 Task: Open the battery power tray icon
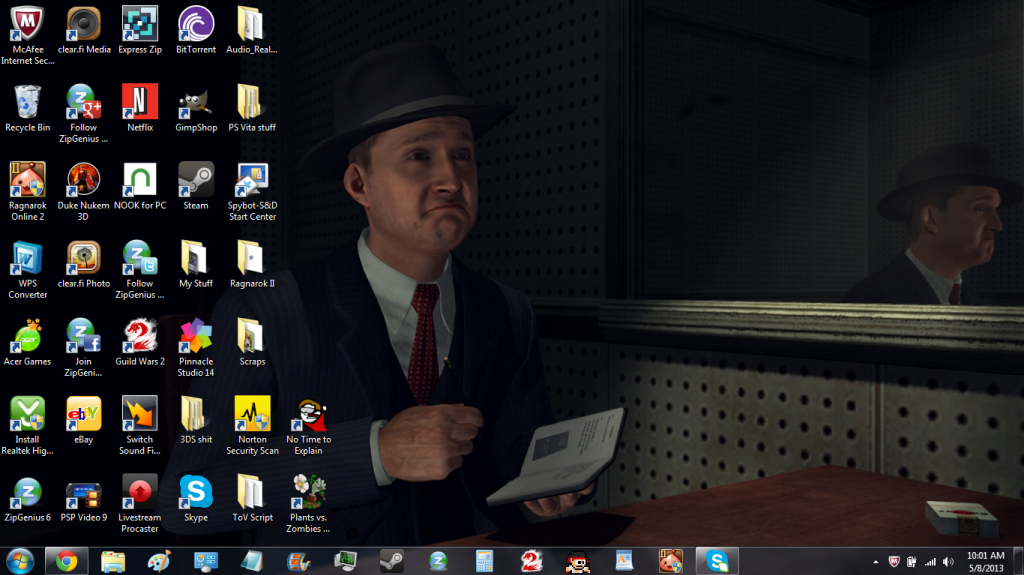point(912,562)
